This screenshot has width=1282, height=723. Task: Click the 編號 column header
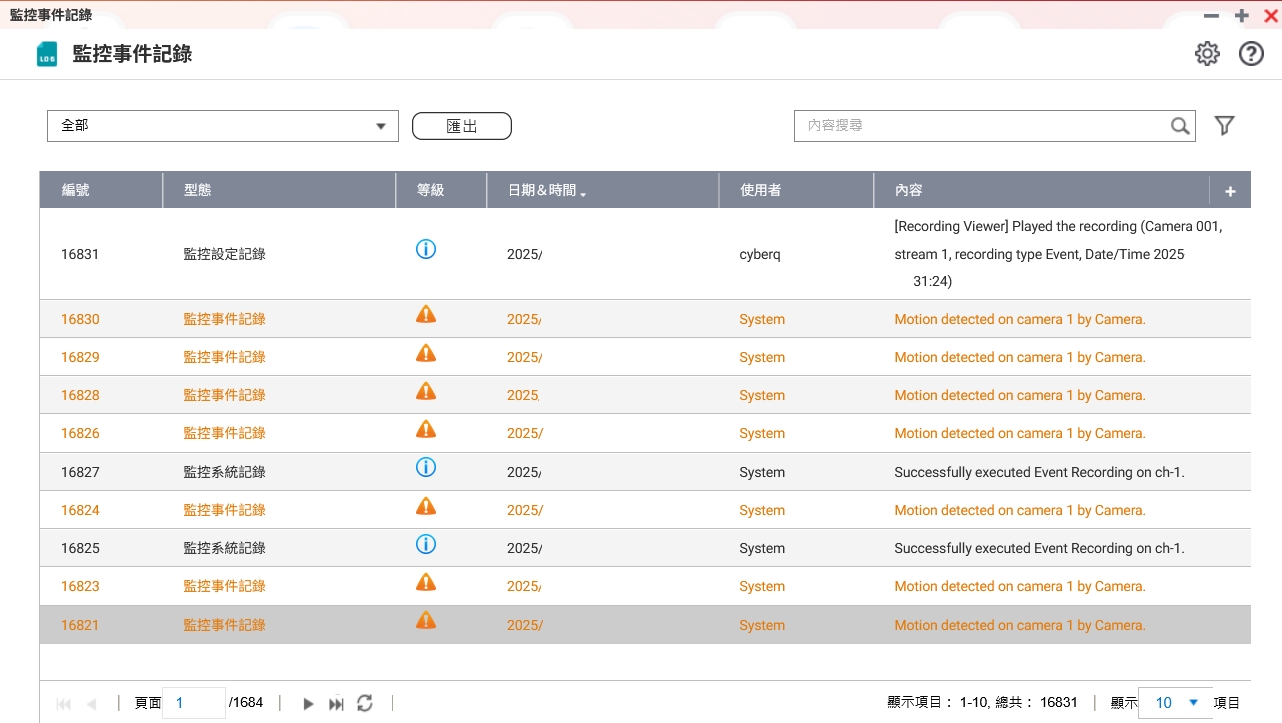pos(76,190)
